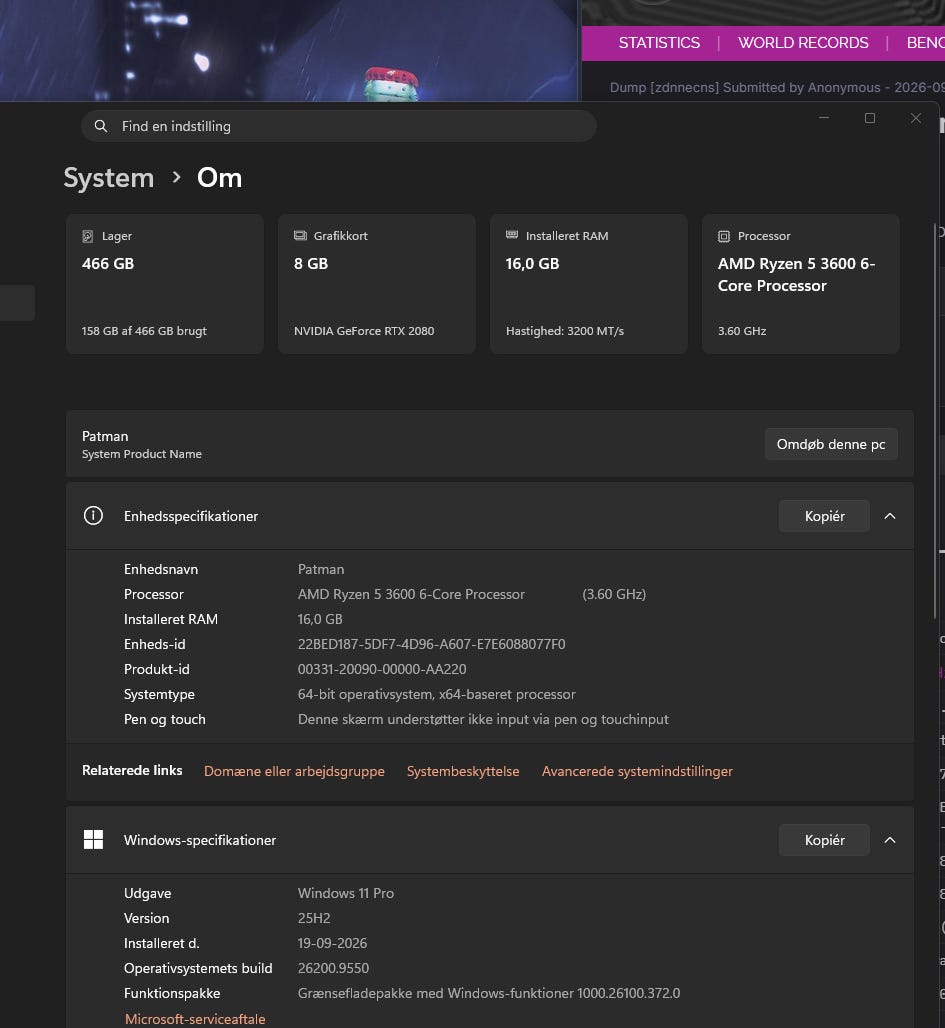The height and width of the screenshot is (1028, 945).
Task: Select the Enheds-id value 22BED187-5DF7-4D96-A607-E7E6088077F0
Action: (x=432, y=644)
